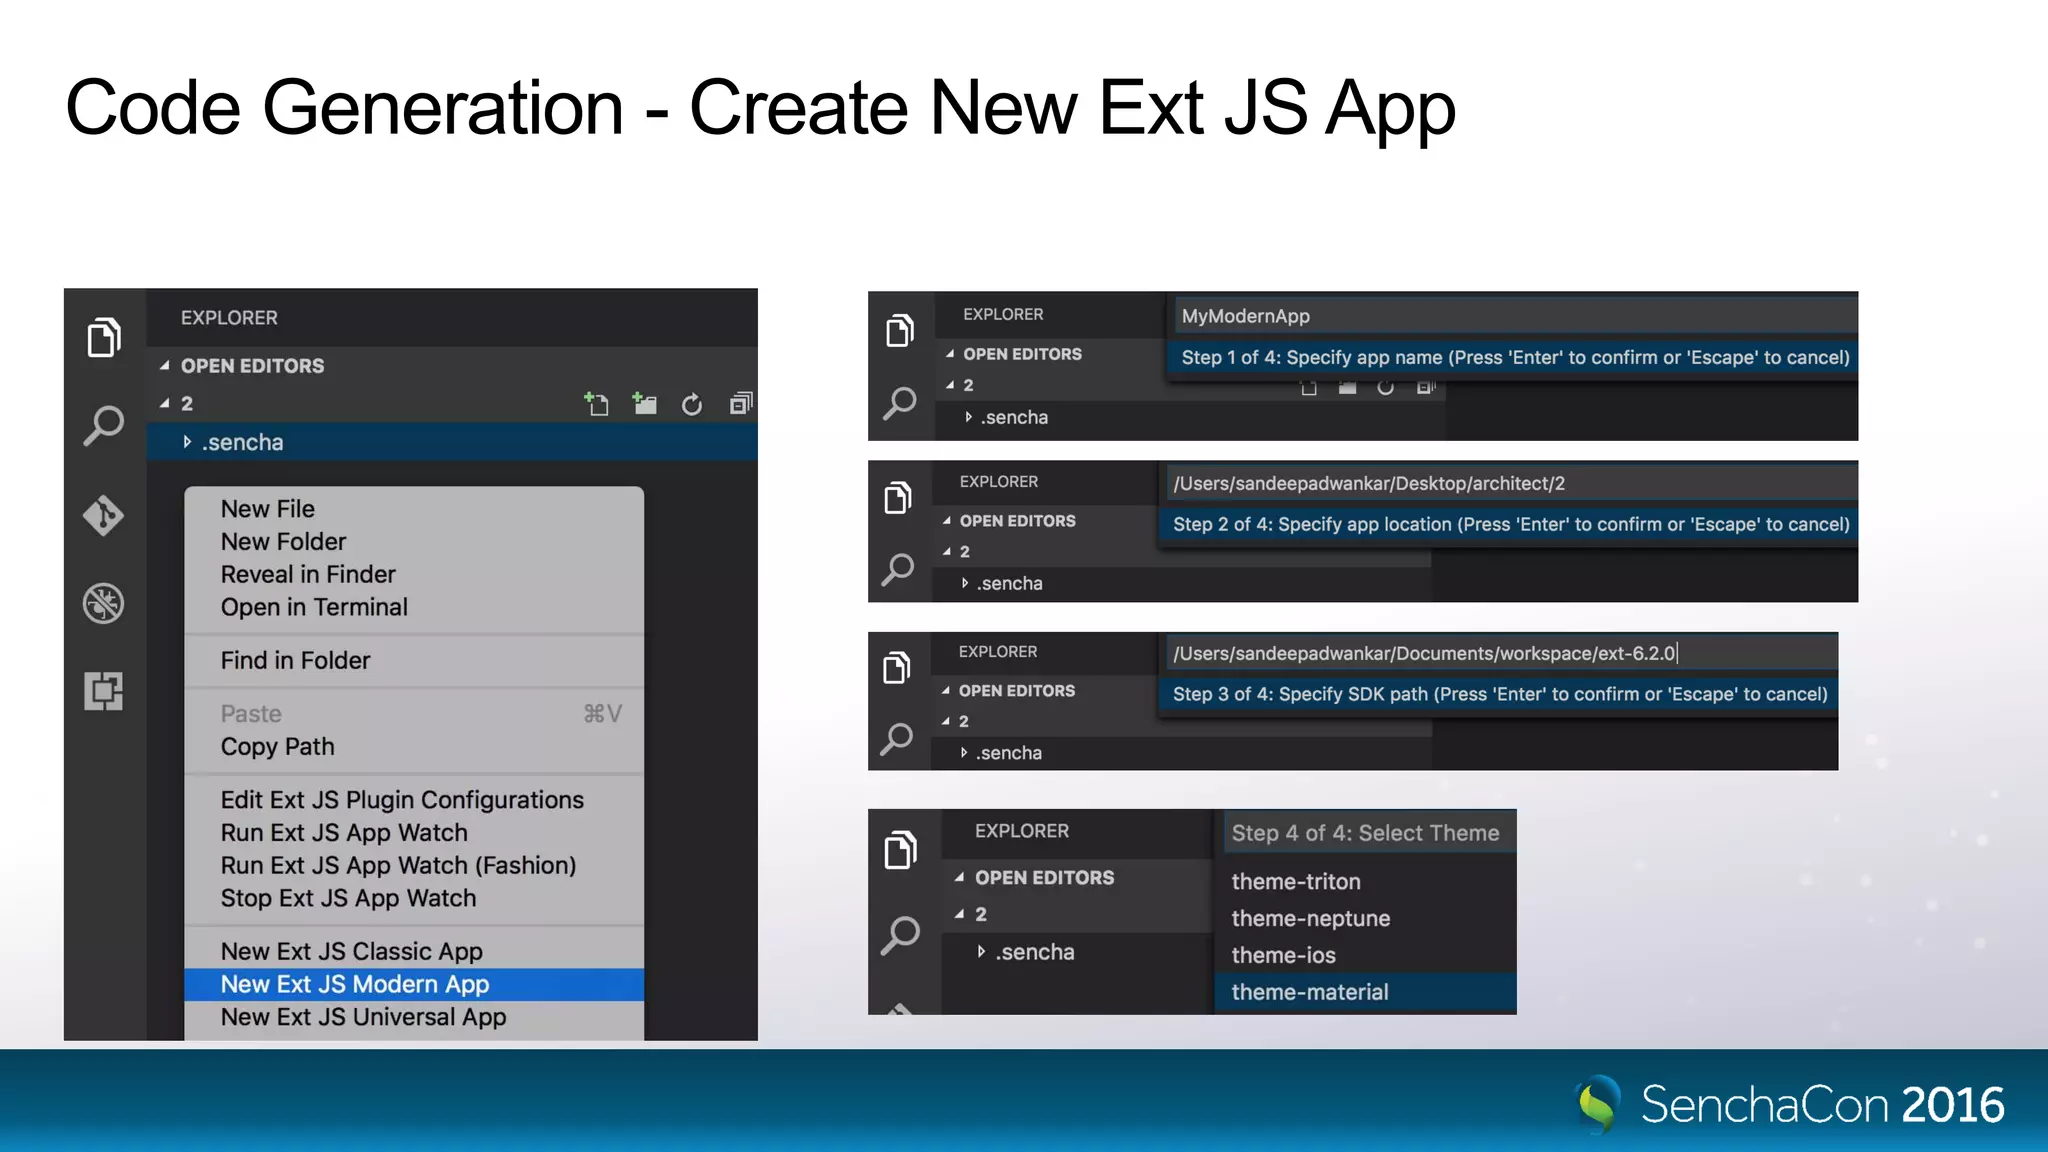
Task: Open Source Control (Git) view icon
Action: tap(104, 514)
